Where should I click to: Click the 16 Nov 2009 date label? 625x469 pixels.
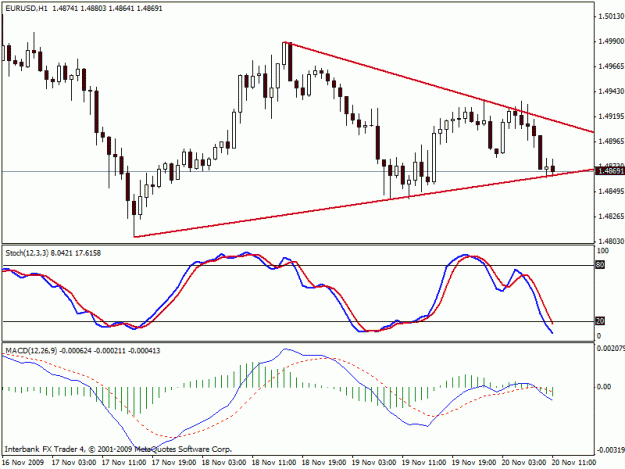click(x=23, y=463)
